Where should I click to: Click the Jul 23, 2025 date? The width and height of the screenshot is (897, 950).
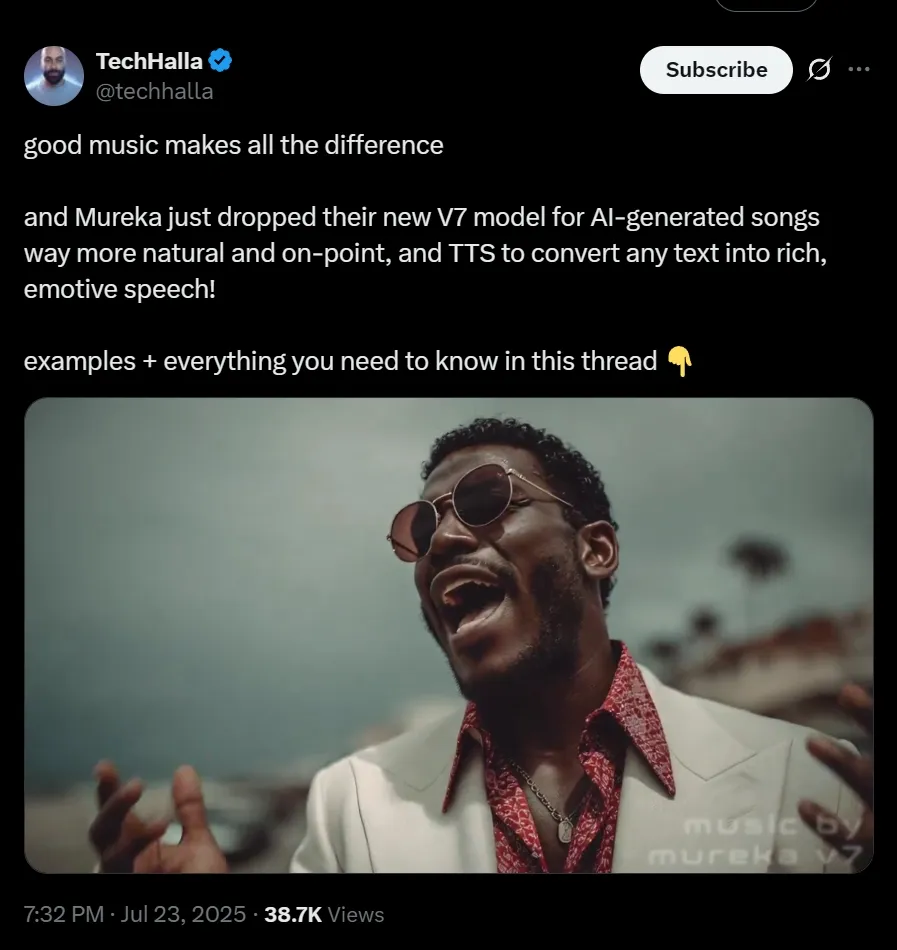pyautogui.click(x=182, y=914)
